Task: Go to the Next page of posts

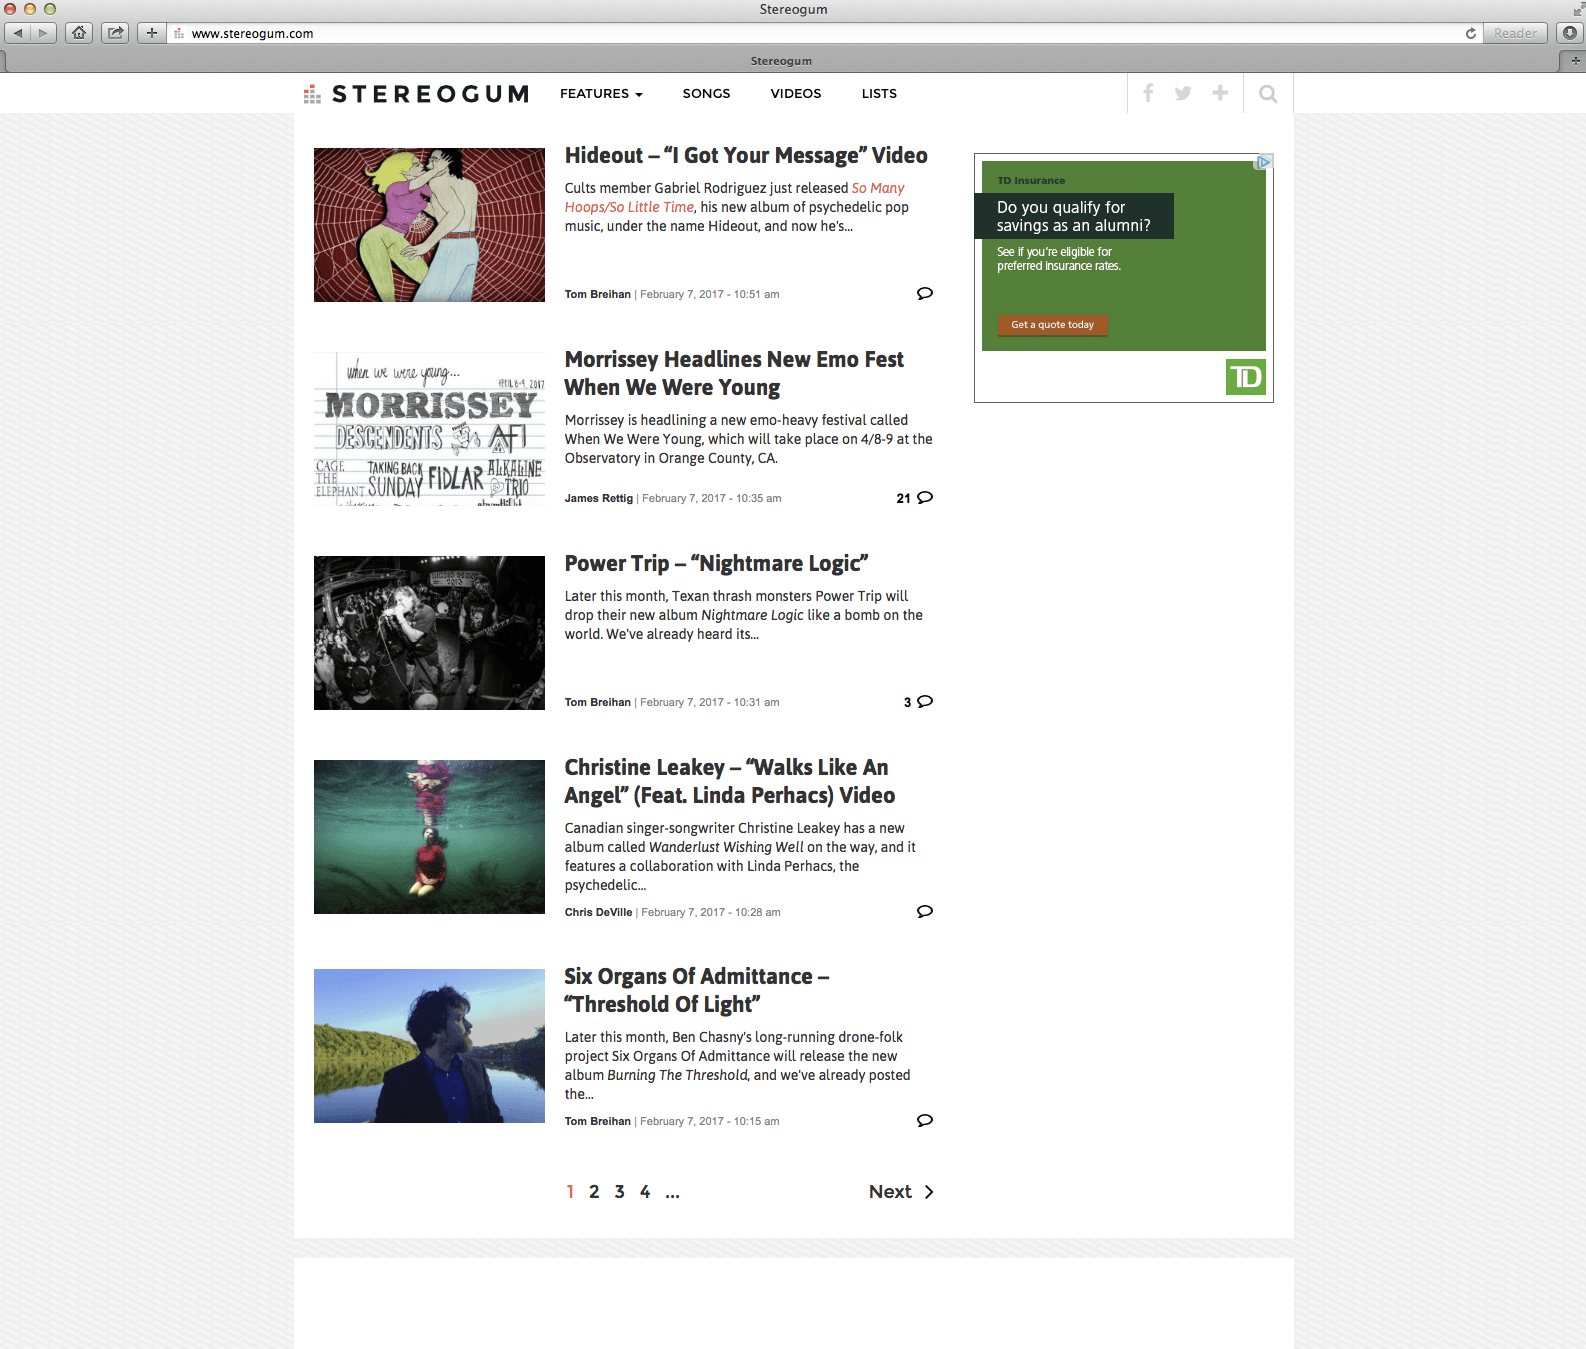Action: click(x=901, y=1191)
